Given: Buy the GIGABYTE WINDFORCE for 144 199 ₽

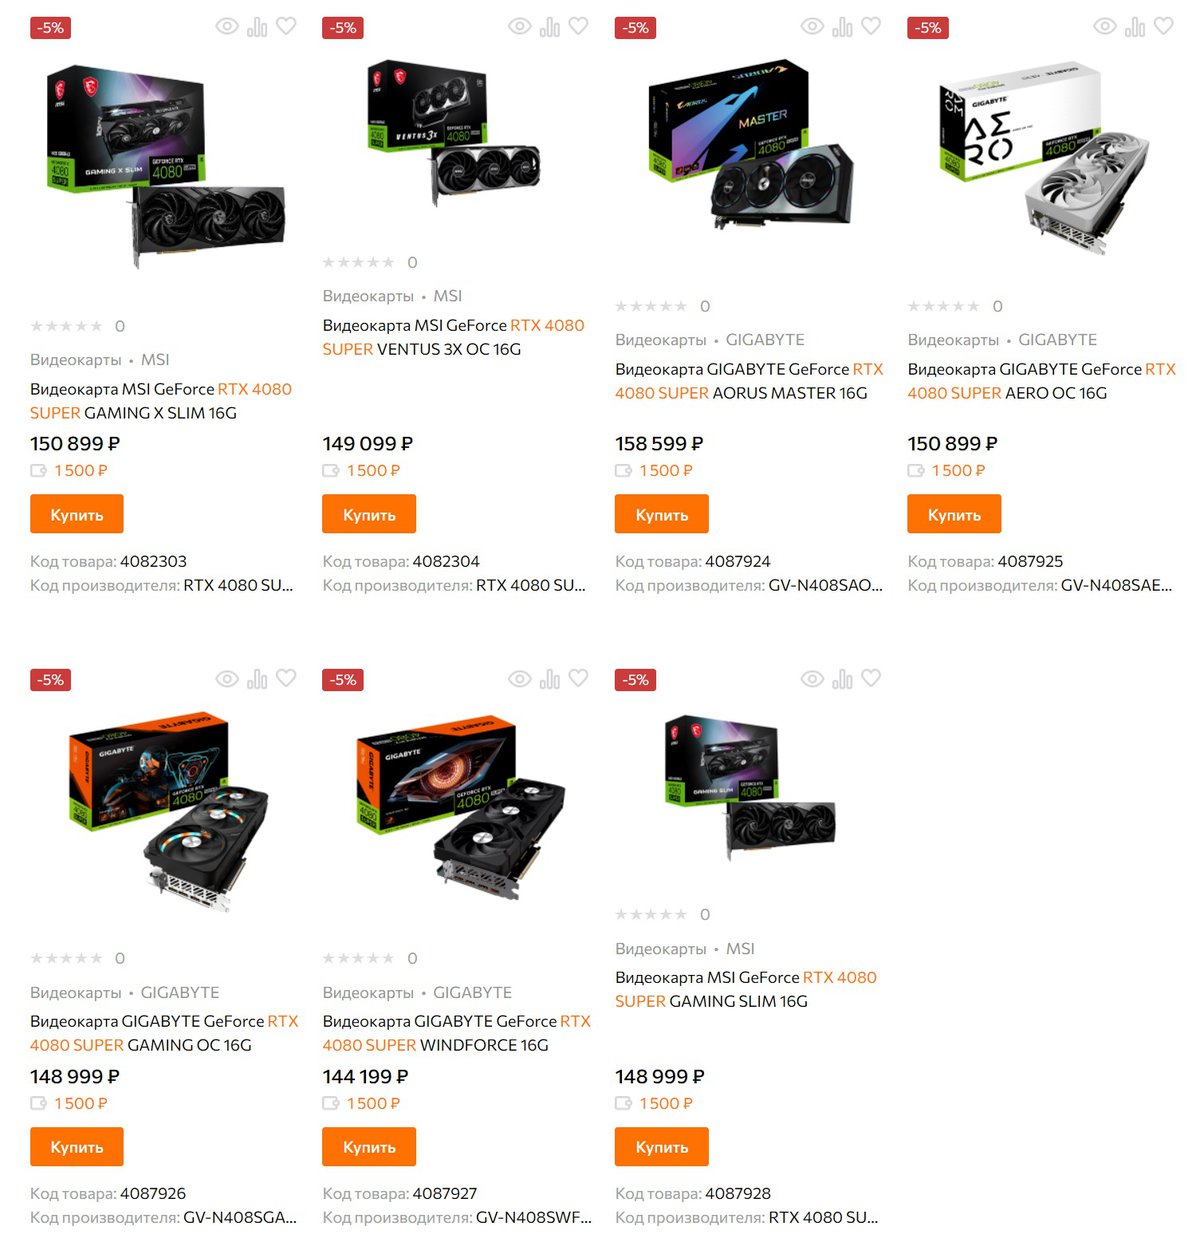Looking at the screenshot, I should [369, 1147].
